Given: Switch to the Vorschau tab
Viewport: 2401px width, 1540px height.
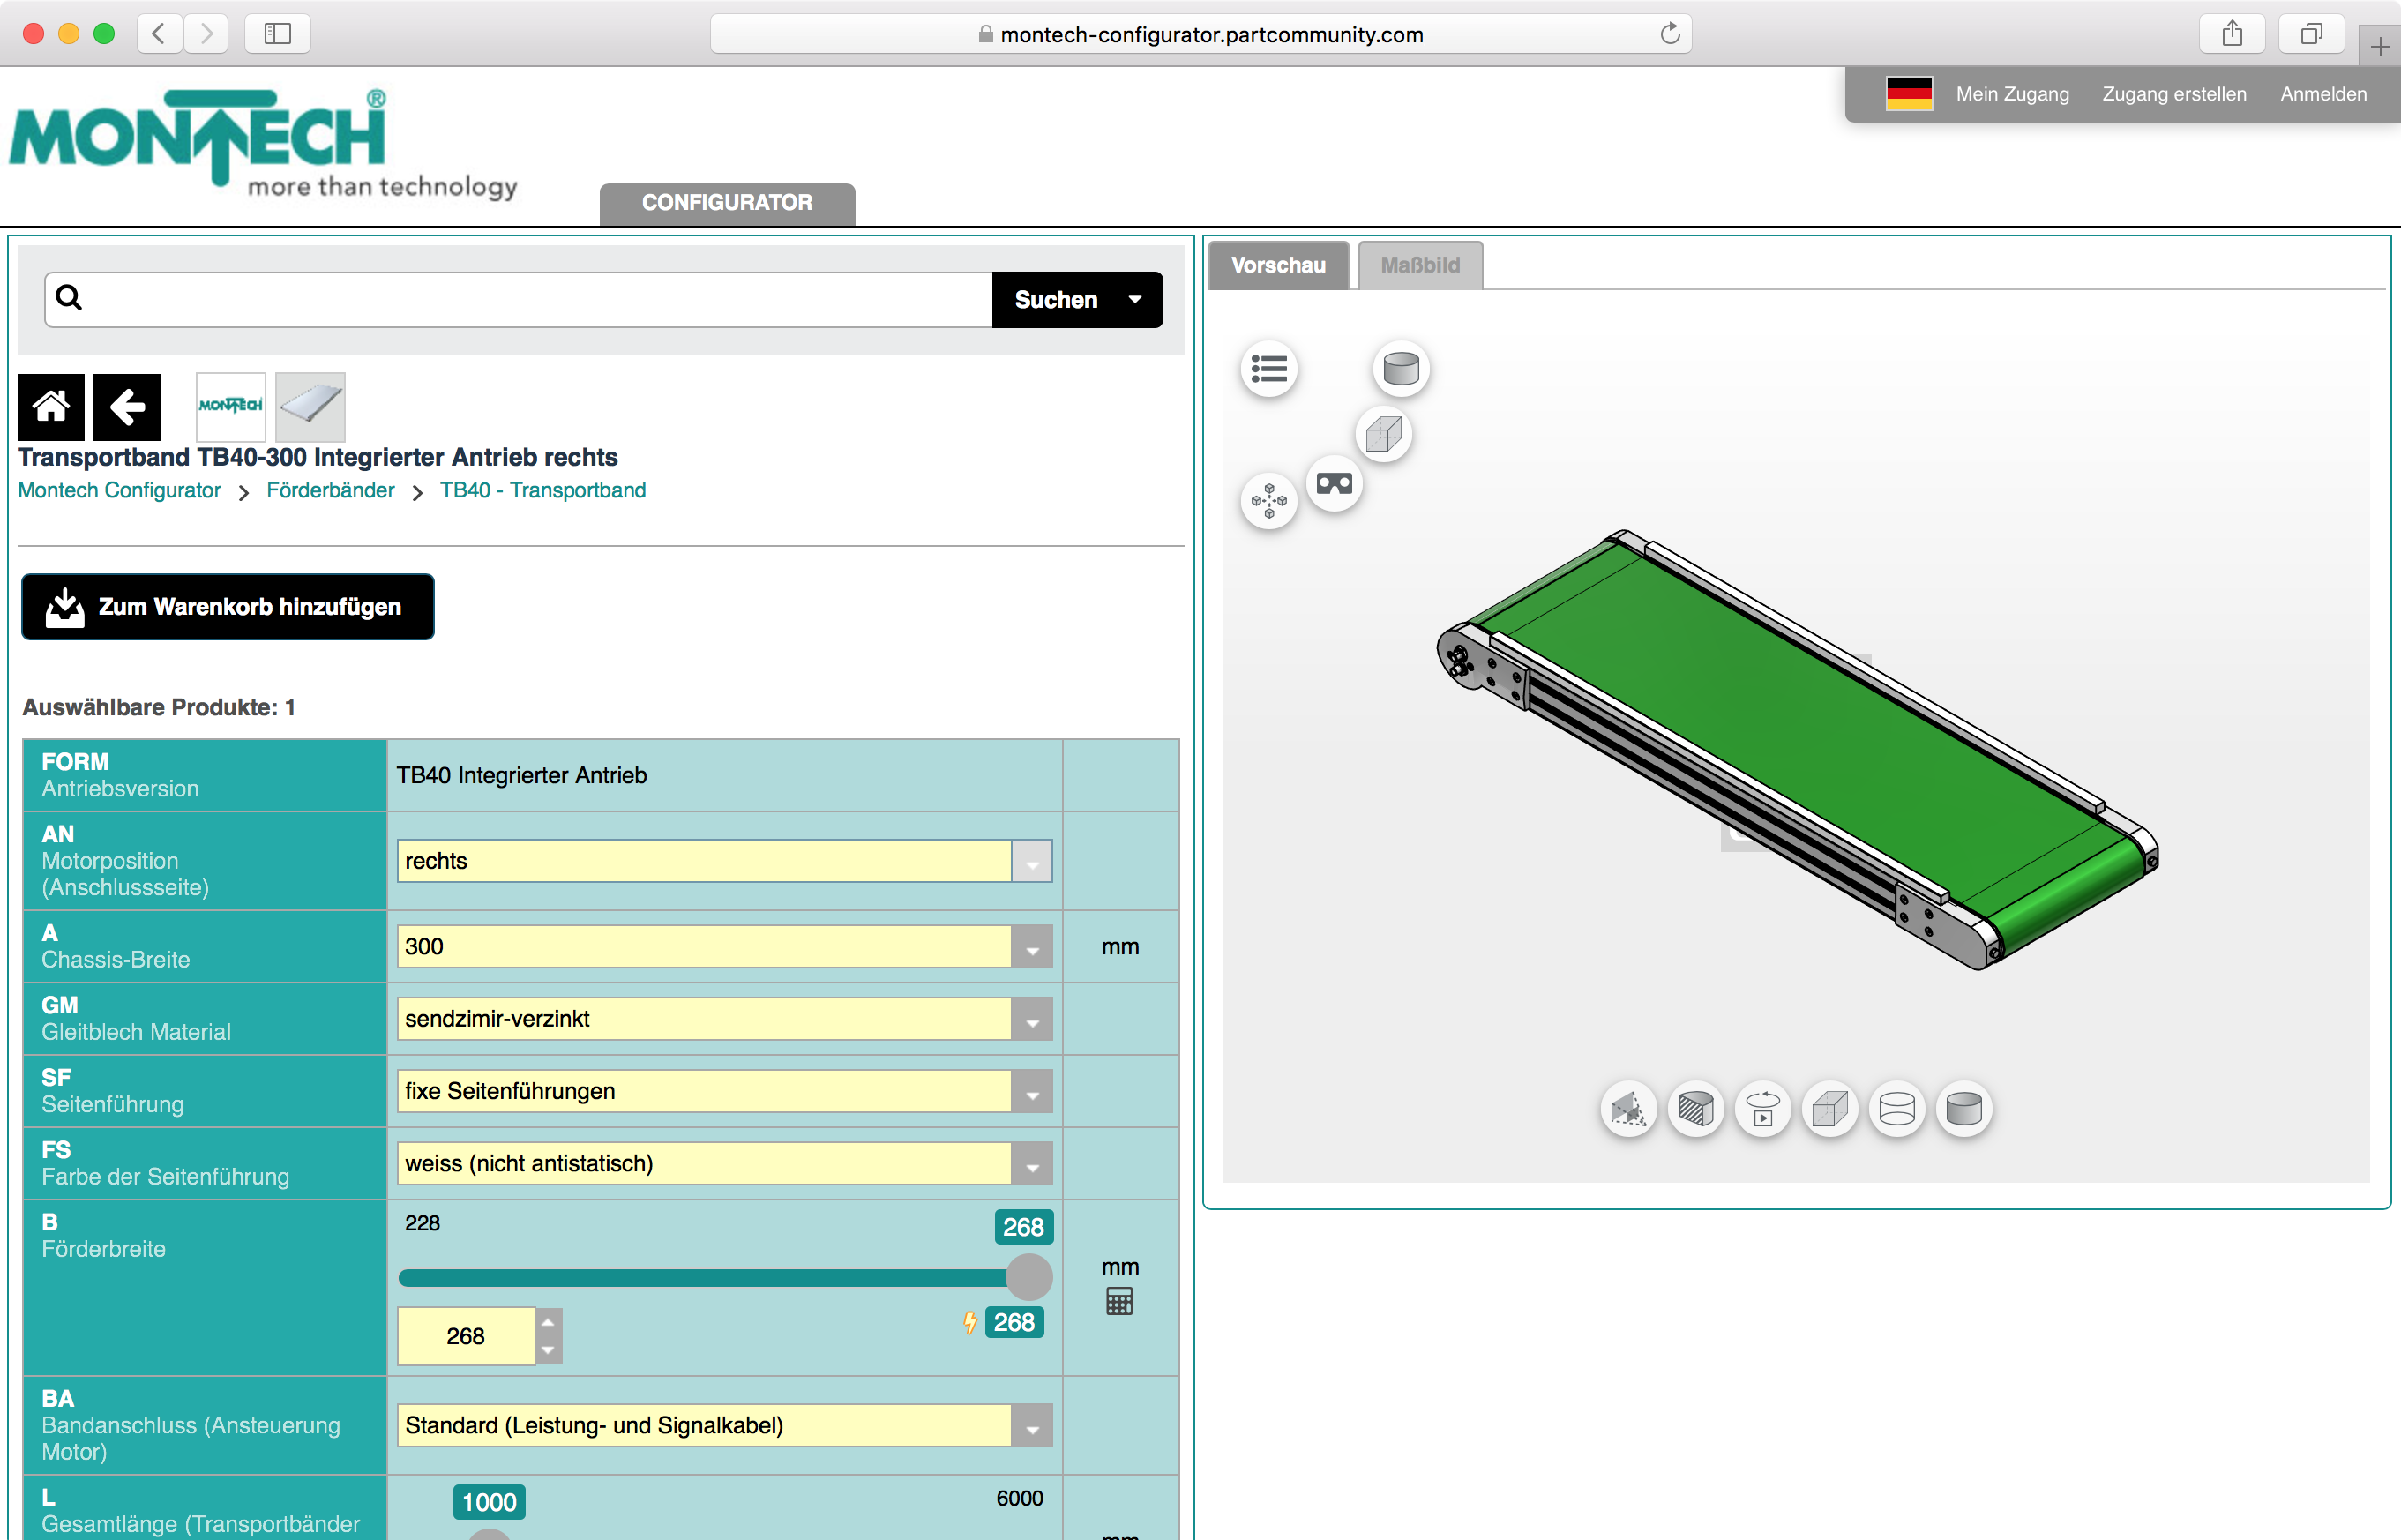Looking at the screenshot, I should (1278, 265).
